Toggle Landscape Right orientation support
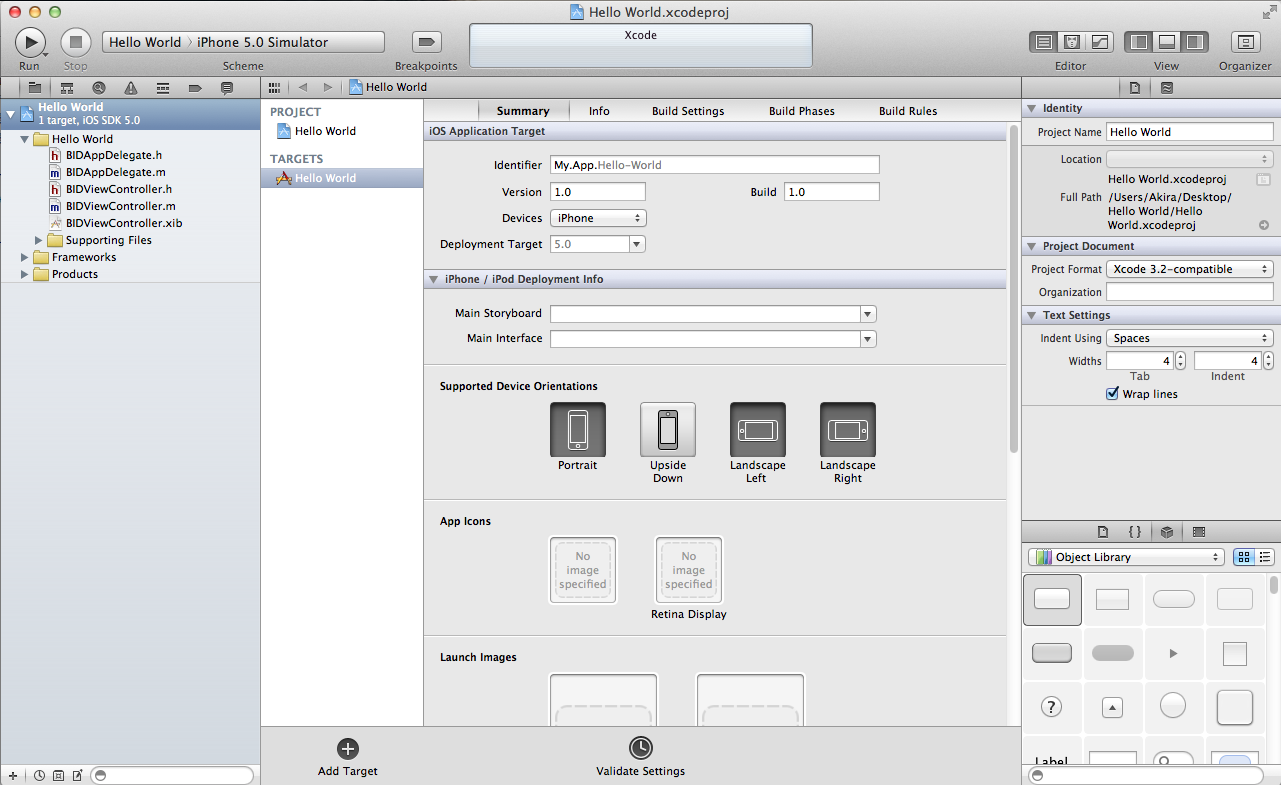This screenshot has width=1281, height=785. (848, 430)
